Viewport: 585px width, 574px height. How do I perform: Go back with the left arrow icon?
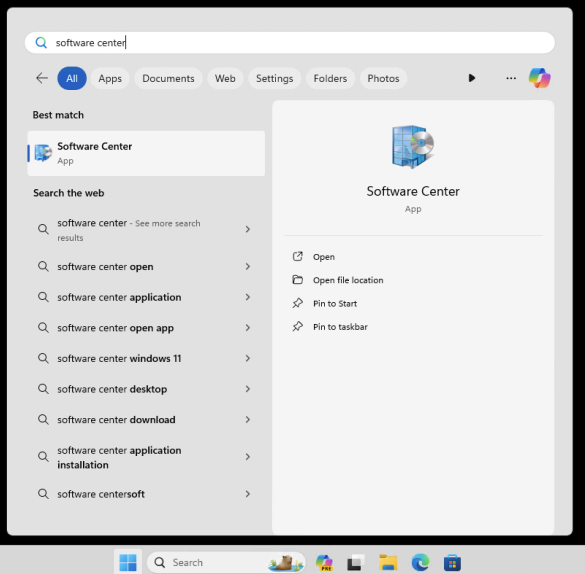pos(42,78)
